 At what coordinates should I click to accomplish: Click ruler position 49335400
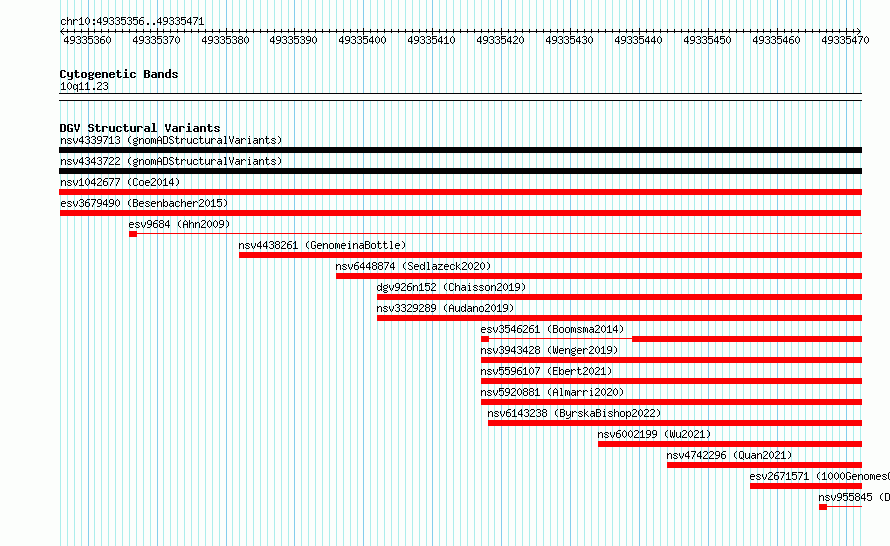coord(362,40)
